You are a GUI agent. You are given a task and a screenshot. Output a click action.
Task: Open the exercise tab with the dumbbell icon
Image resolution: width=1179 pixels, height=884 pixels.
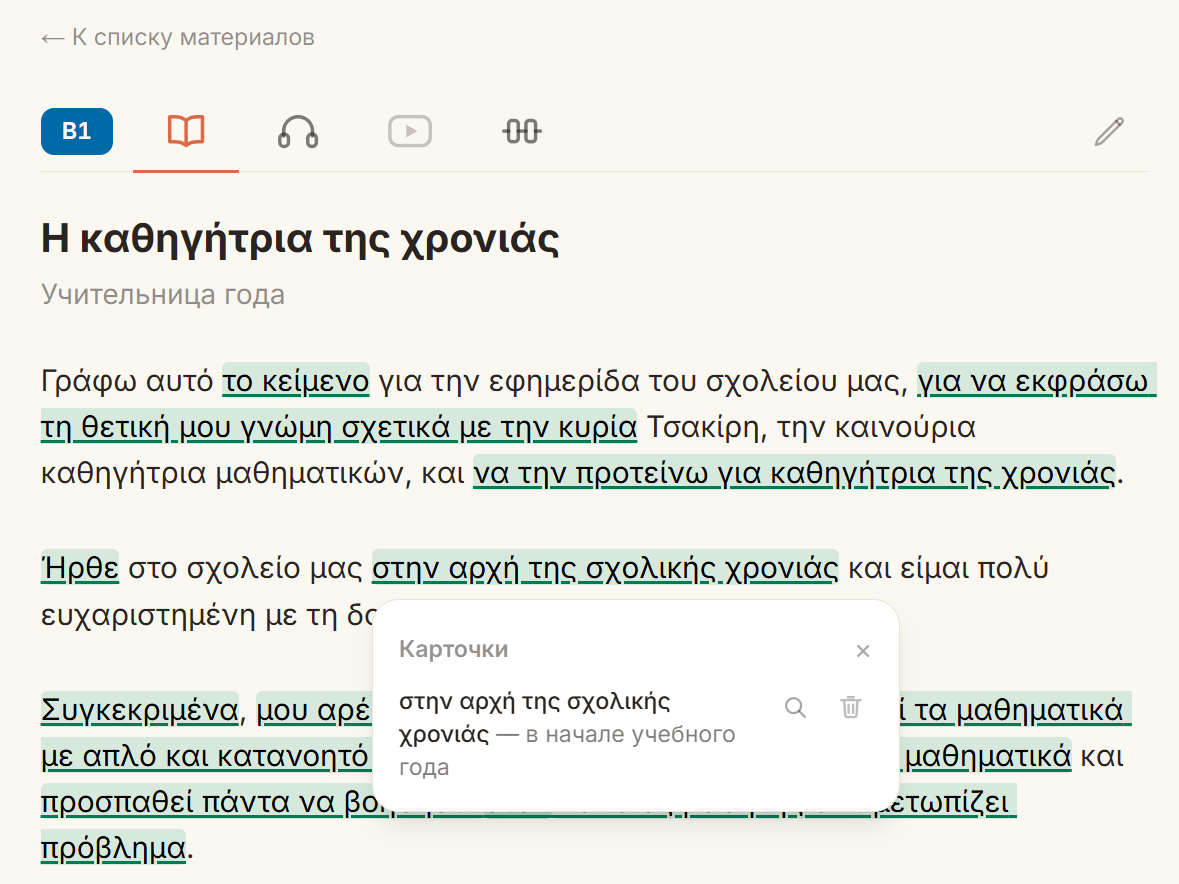[522, 132]
